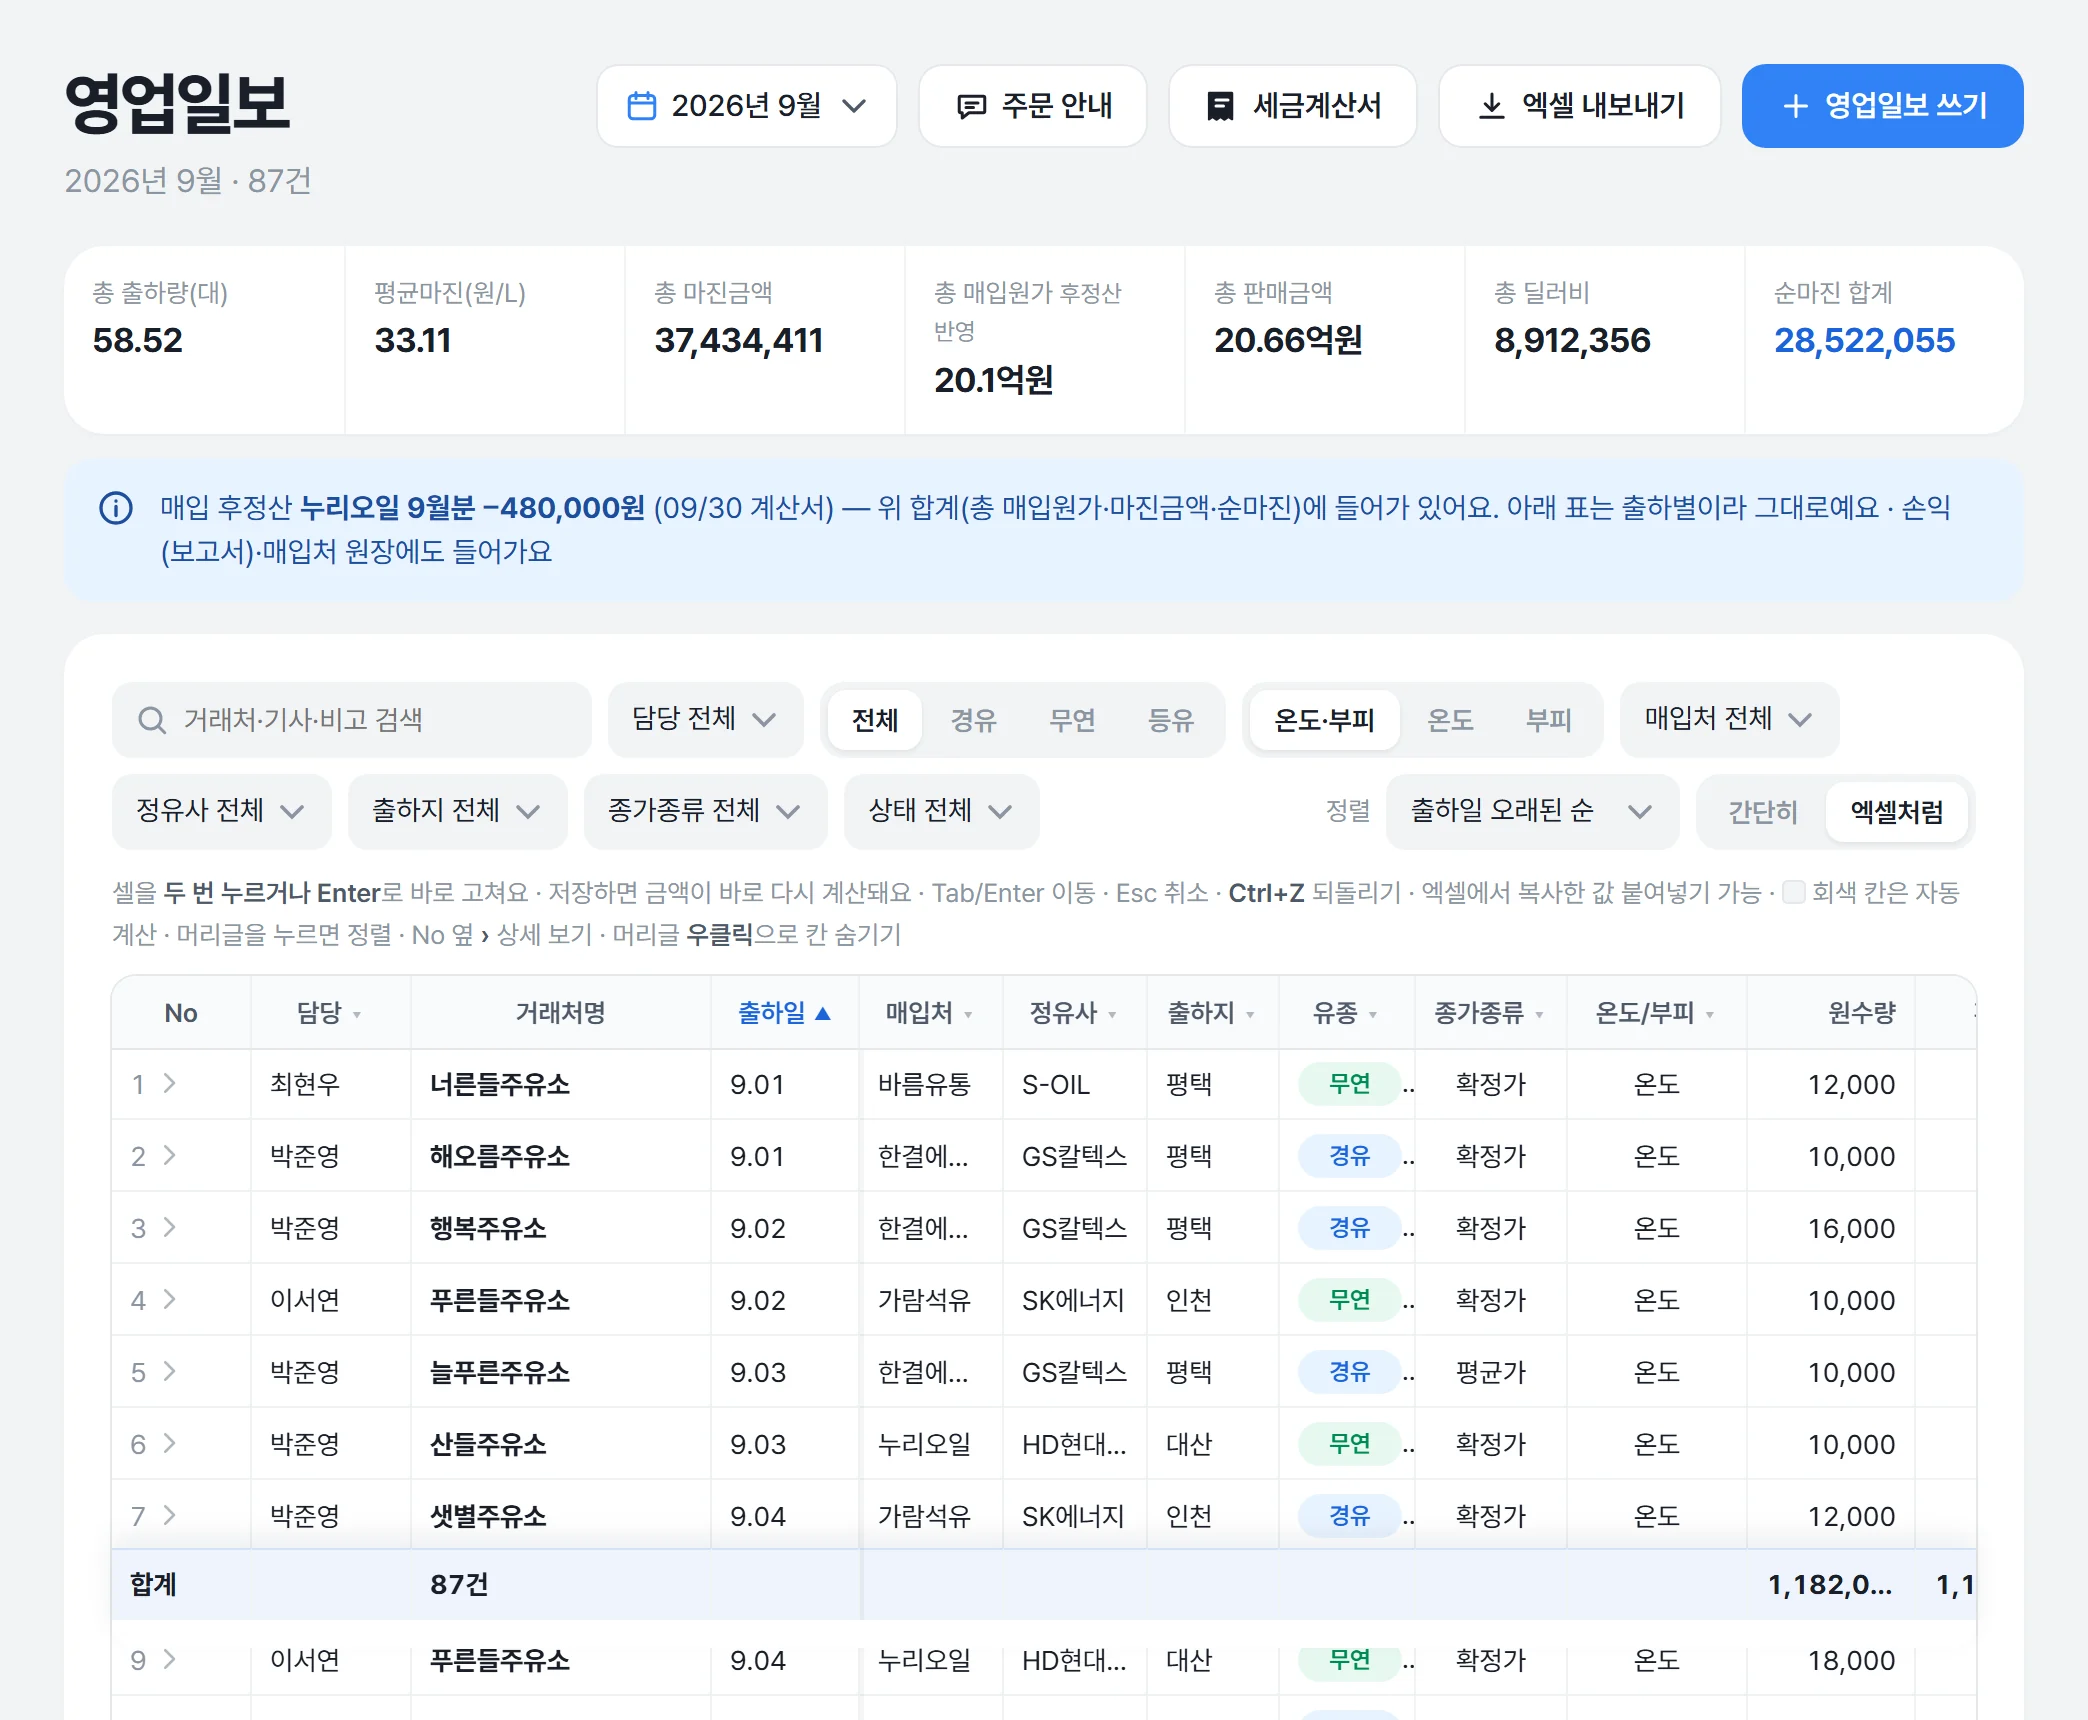
Task: Select the 경유 fuel filter
Action: coord(973,720)
